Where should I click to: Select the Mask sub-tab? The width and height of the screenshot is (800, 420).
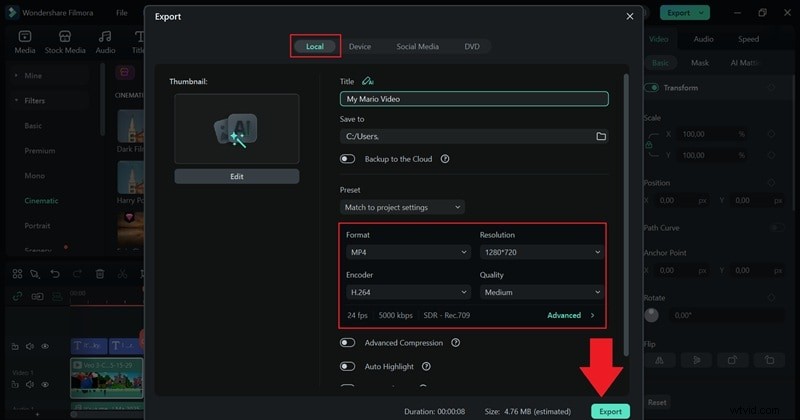click(699, 63)
